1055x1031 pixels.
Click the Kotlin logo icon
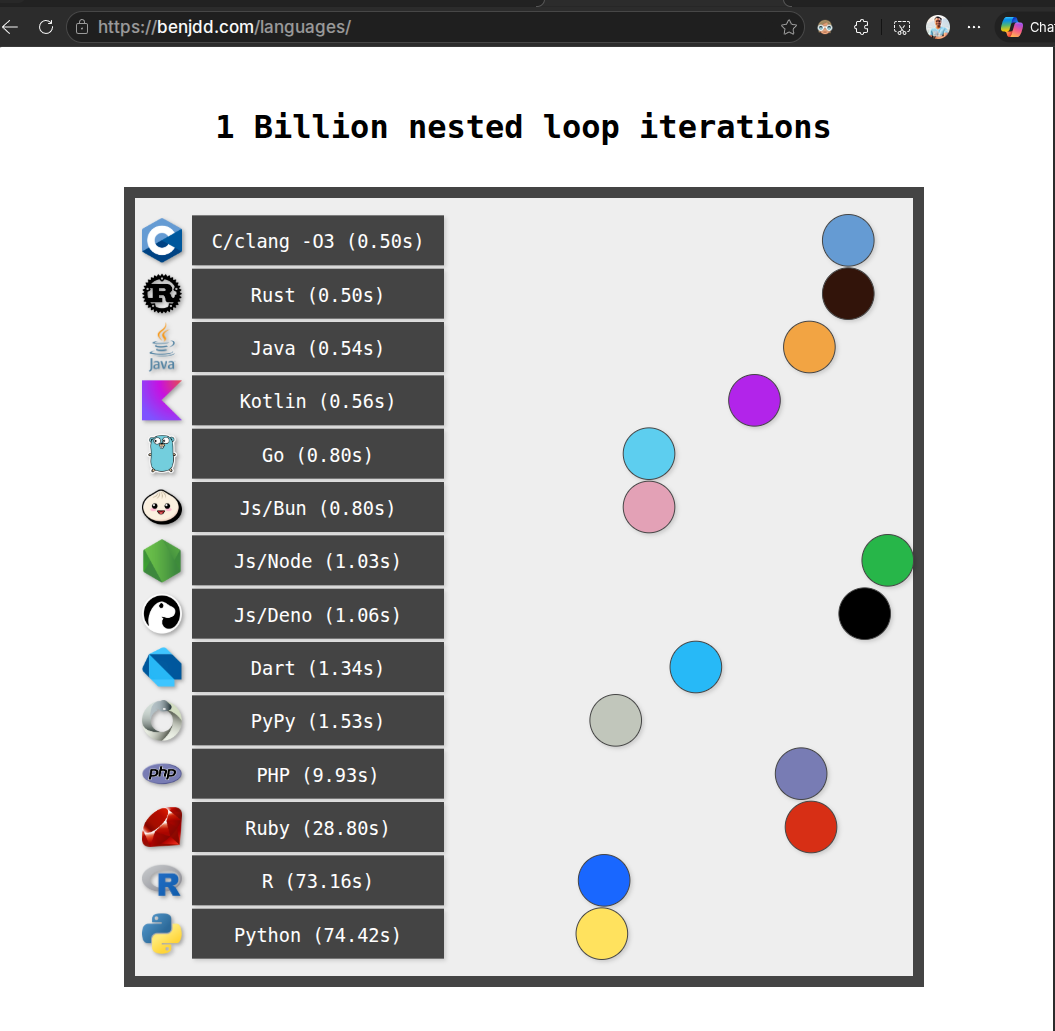pos(162,400)
